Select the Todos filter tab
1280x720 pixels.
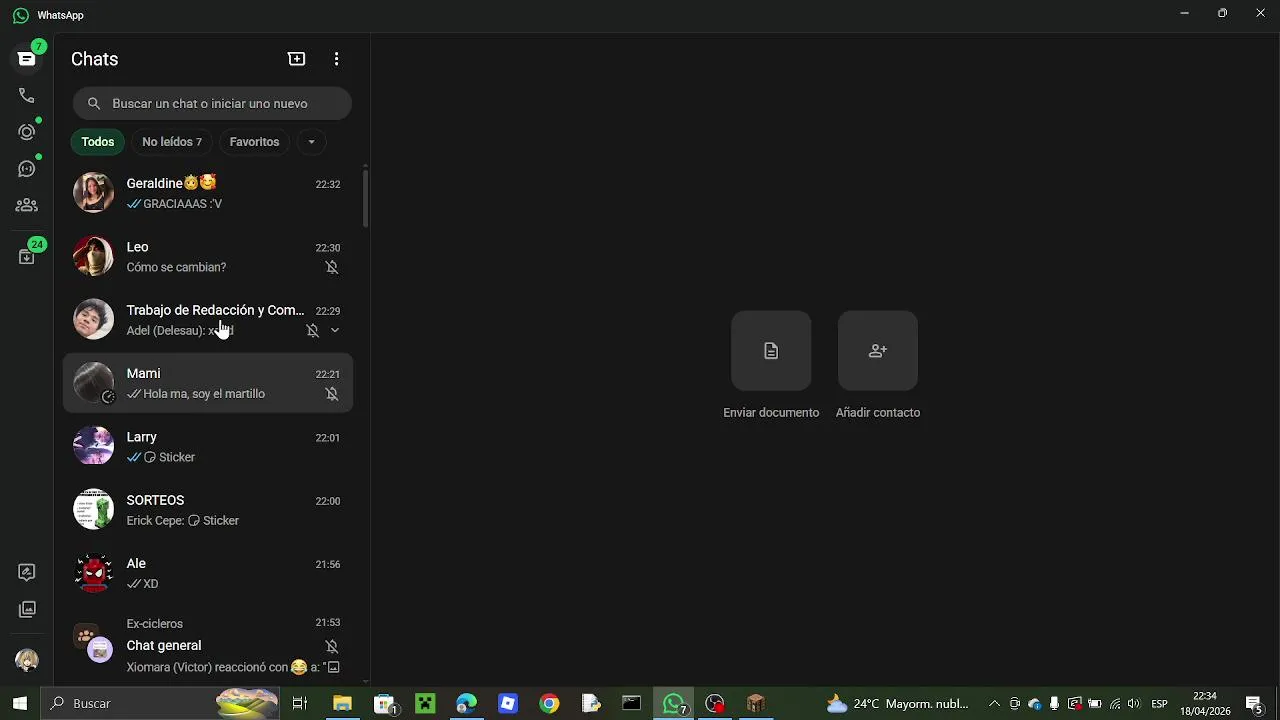tap(98, 142)
